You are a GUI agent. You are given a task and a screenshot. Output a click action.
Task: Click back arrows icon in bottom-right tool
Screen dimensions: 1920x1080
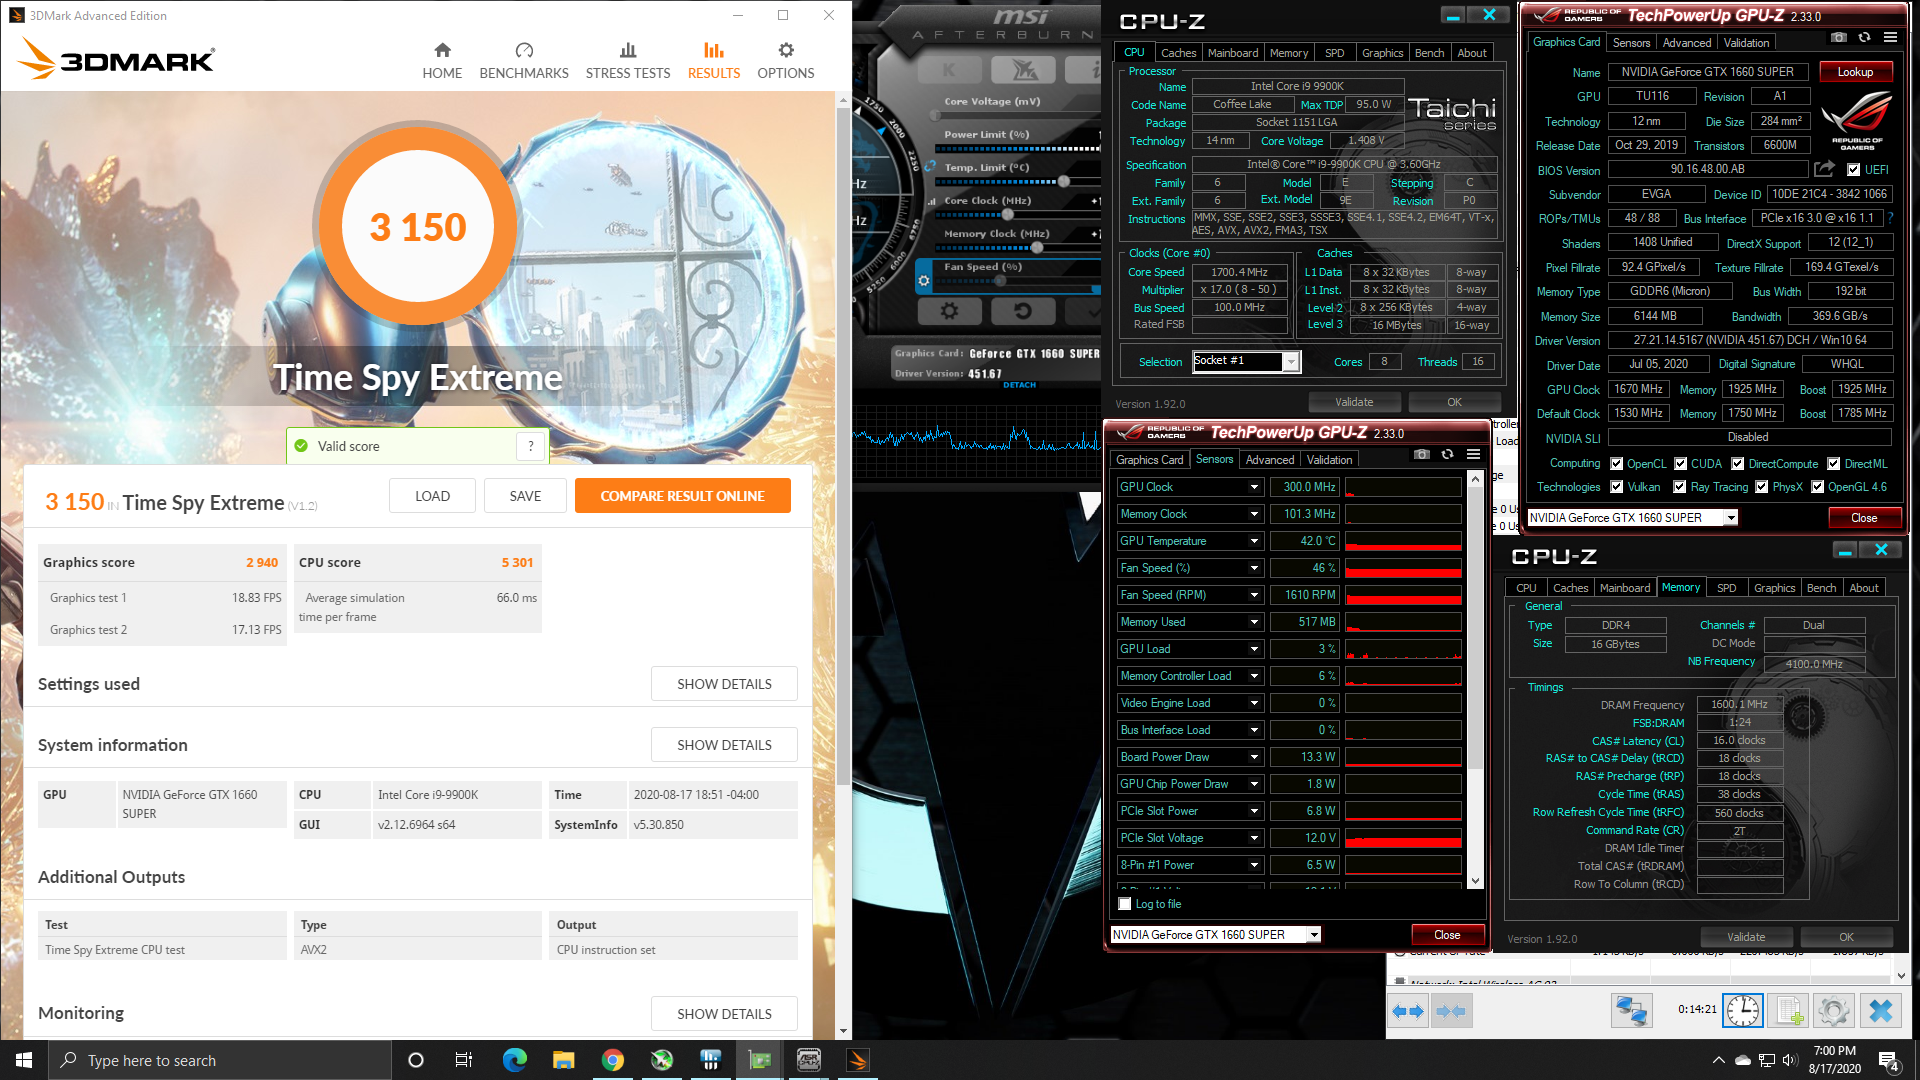(1409, 1011)
